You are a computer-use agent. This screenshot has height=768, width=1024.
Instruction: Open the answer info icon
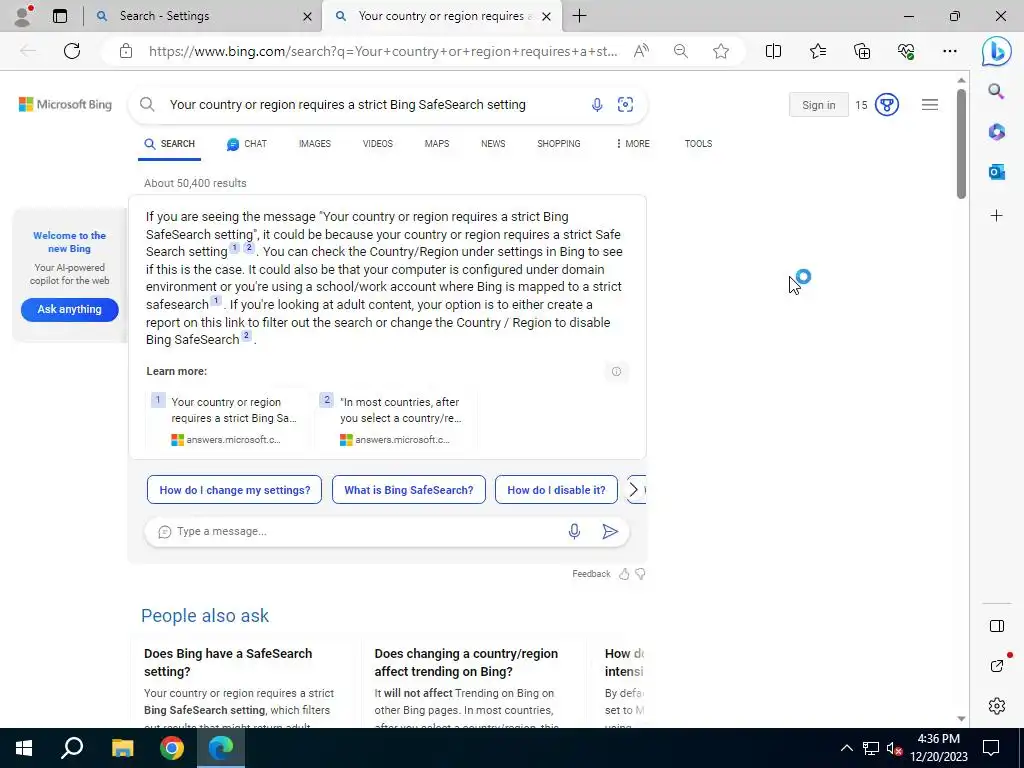(616, 372)
